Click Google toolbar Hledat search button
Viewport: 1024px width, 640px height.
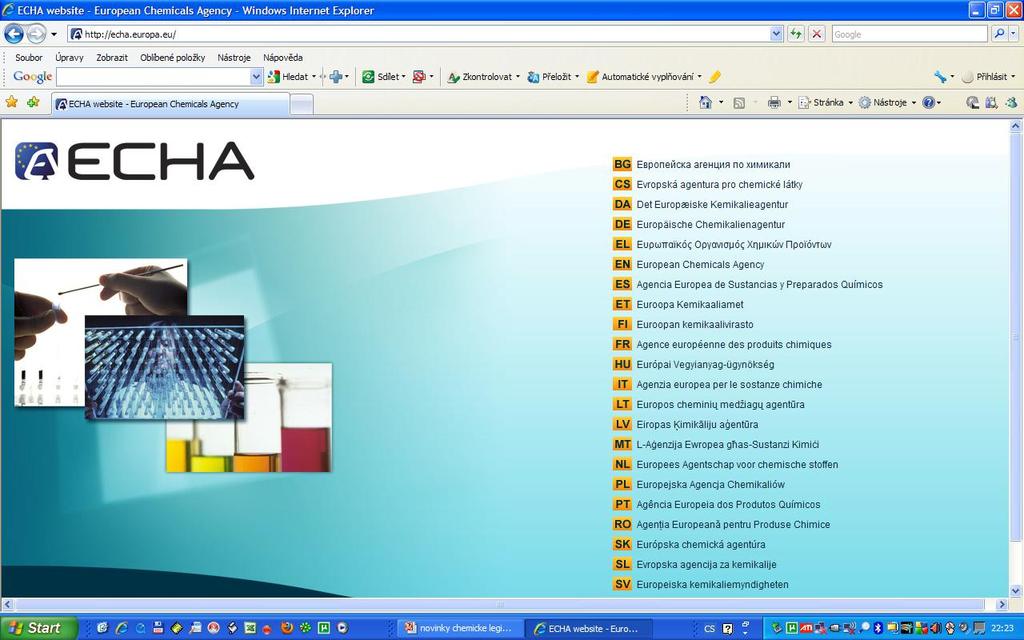pos(288,76)
